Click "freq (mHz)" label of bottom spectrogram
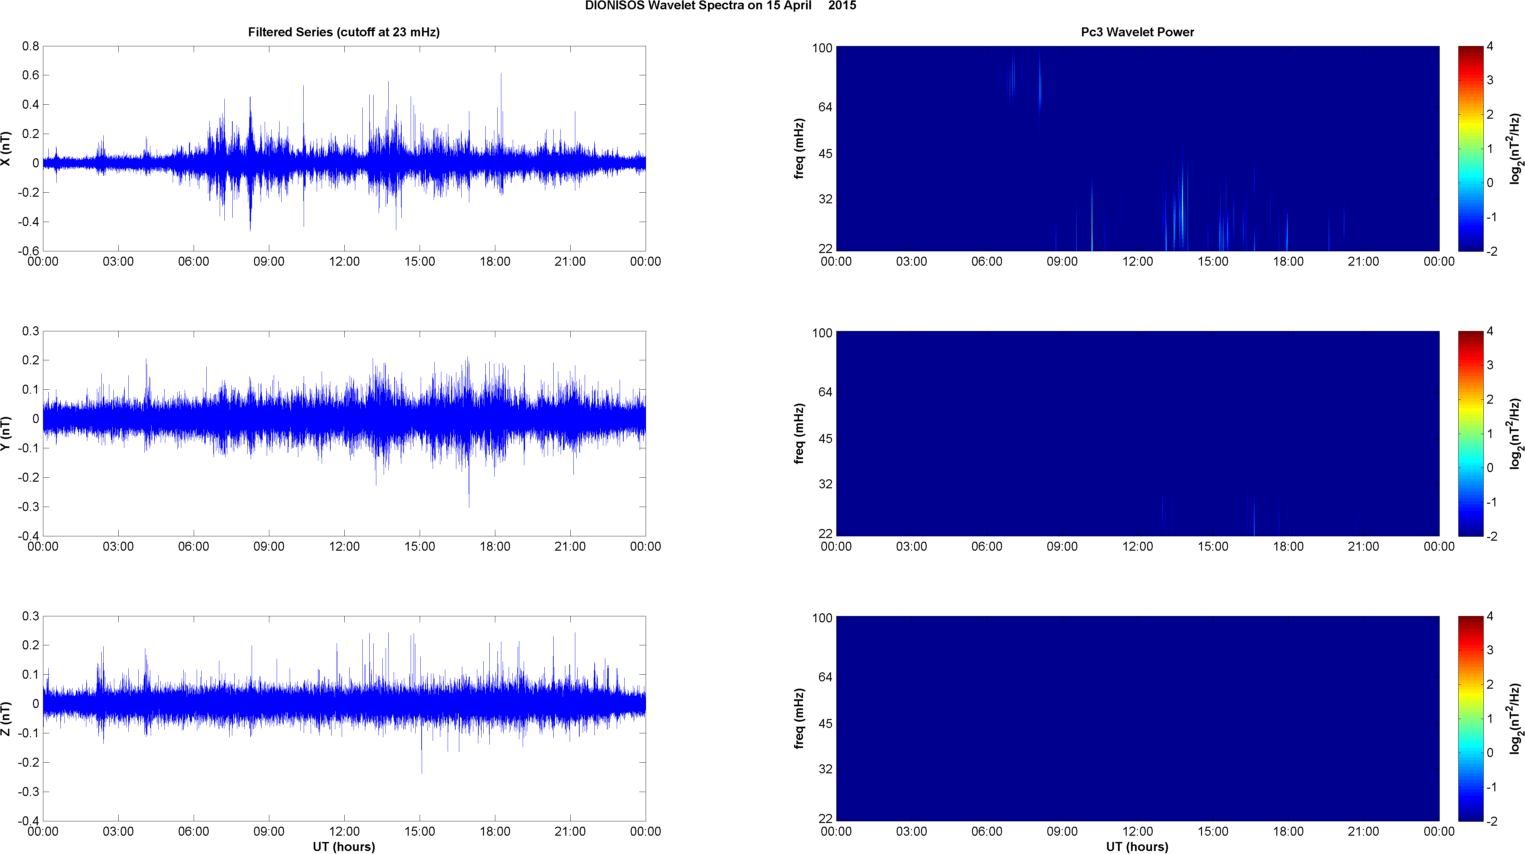The image size is (1525, 854). pos(800,718)
